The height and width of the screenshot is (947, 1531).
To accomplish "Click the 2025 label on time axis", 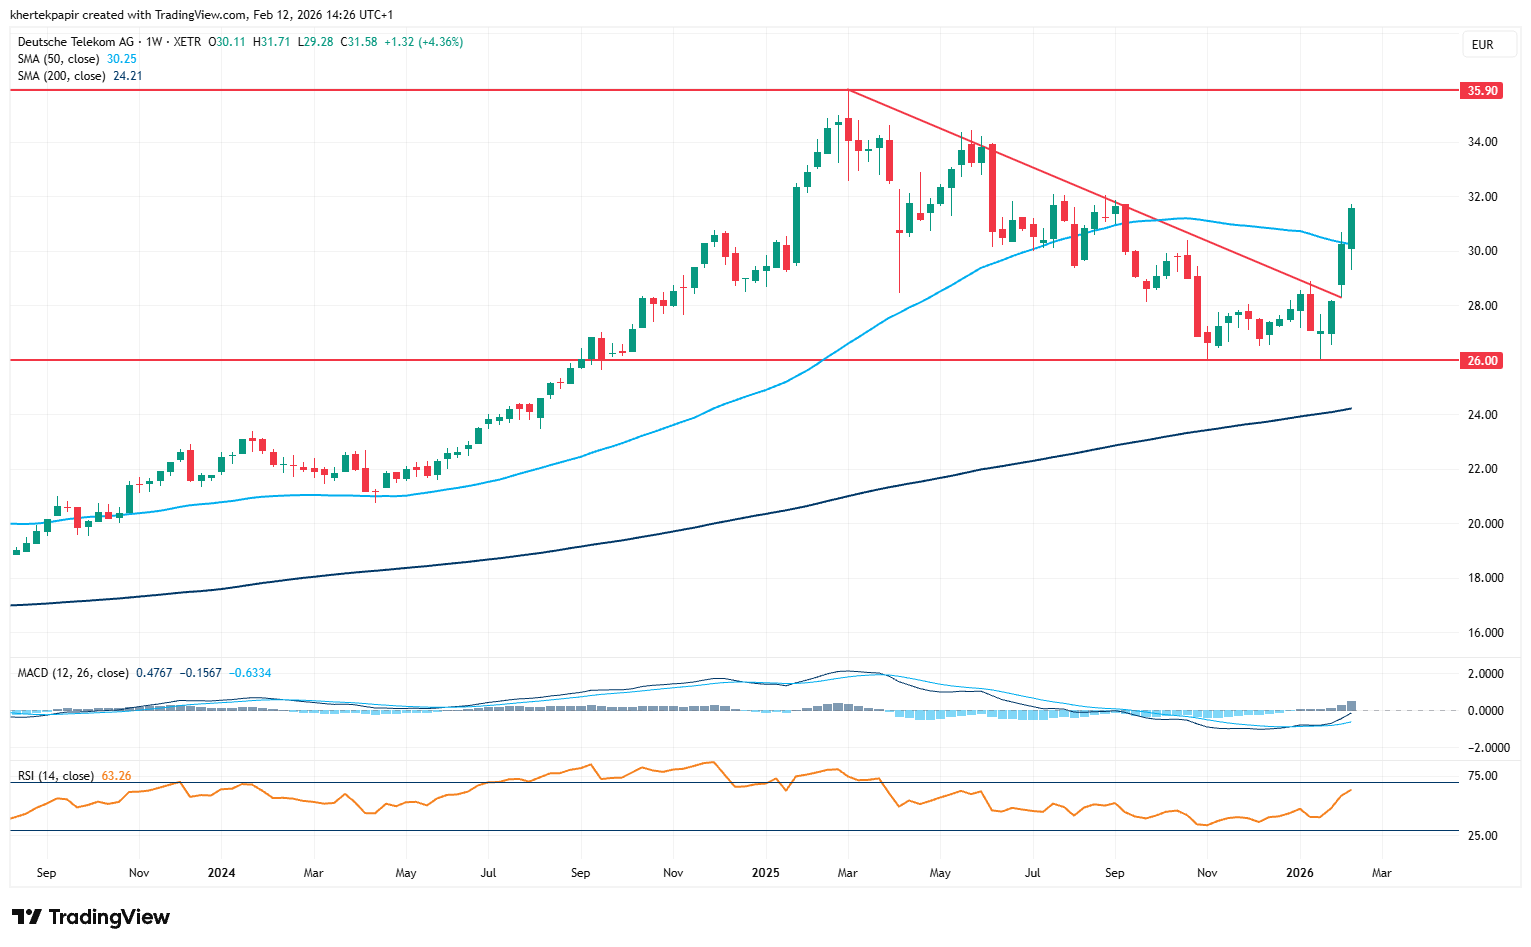I will [x=765, y=873].
